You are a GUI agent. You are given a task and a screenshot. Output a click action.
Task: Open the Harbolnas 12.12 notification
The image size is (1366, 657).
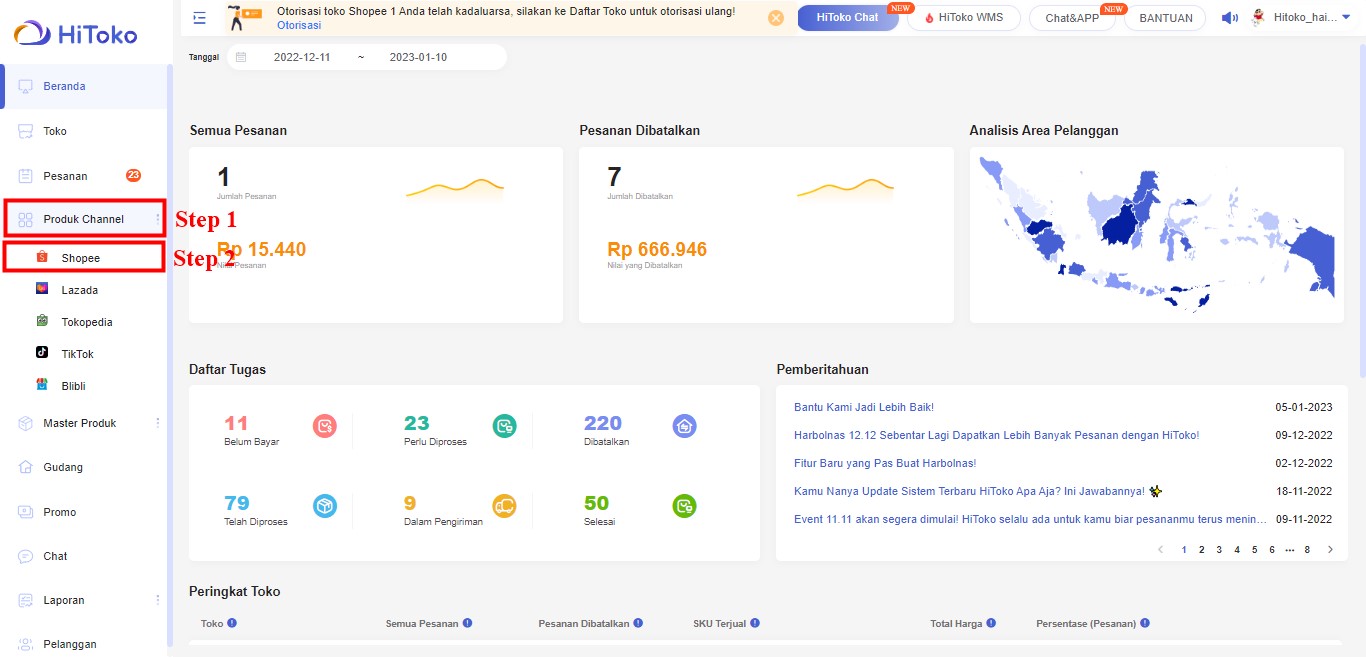tap(996, 435)
